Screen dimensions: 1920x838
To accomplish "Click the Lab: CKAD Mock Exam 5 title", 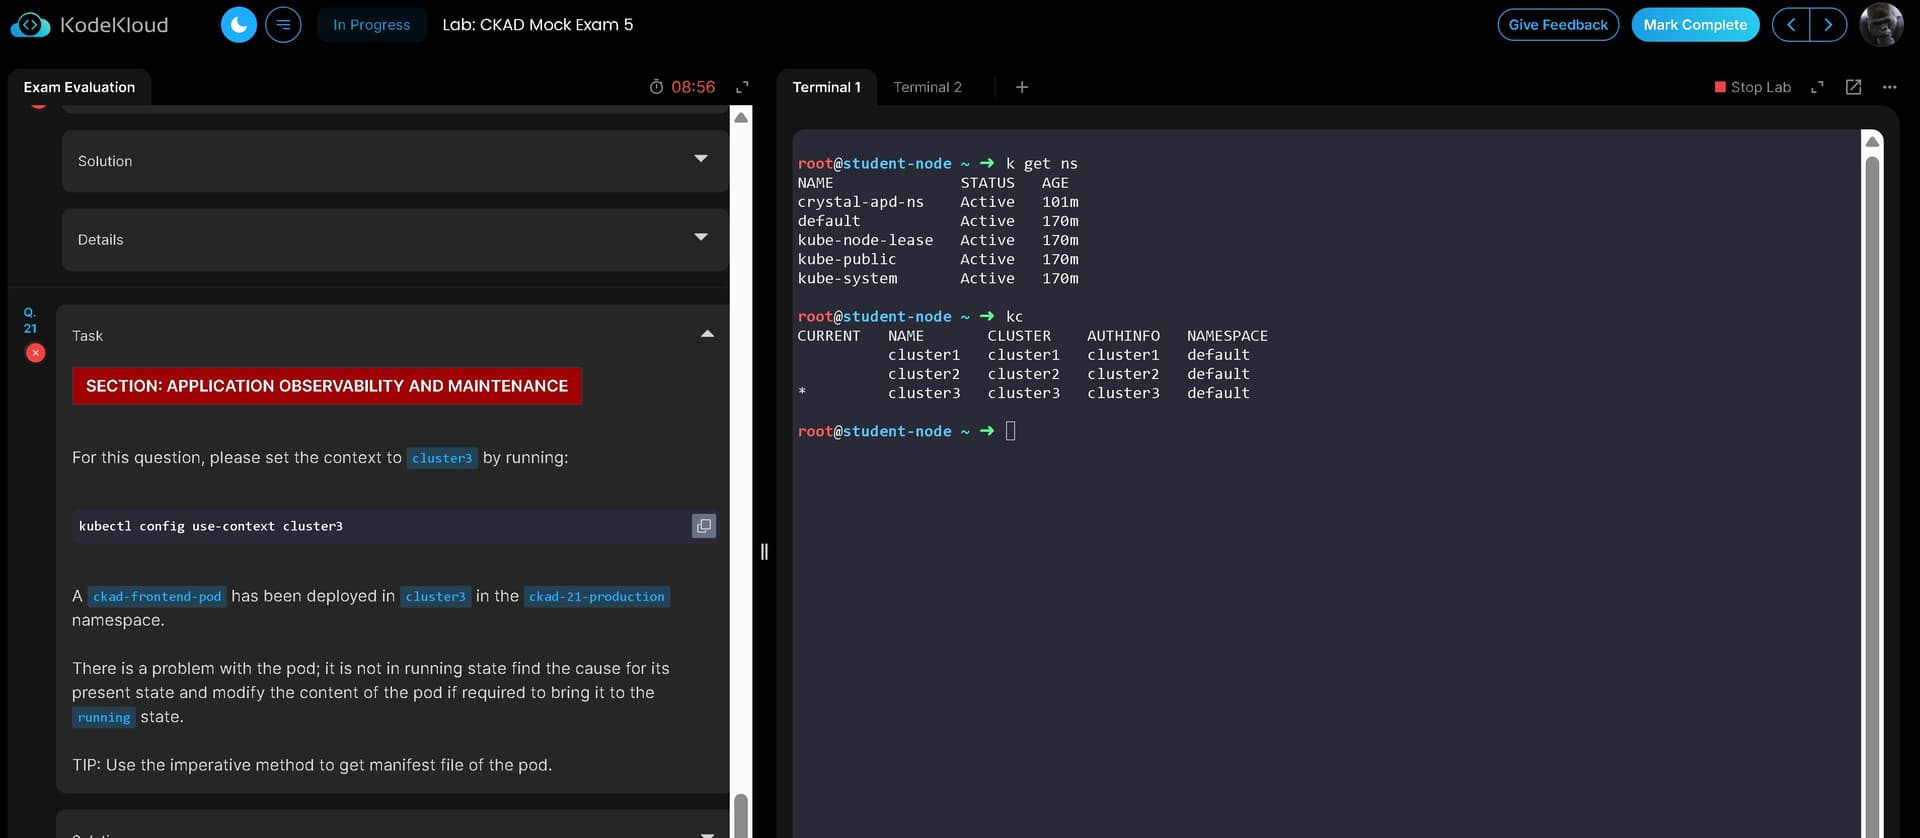I will coord(538,25).
